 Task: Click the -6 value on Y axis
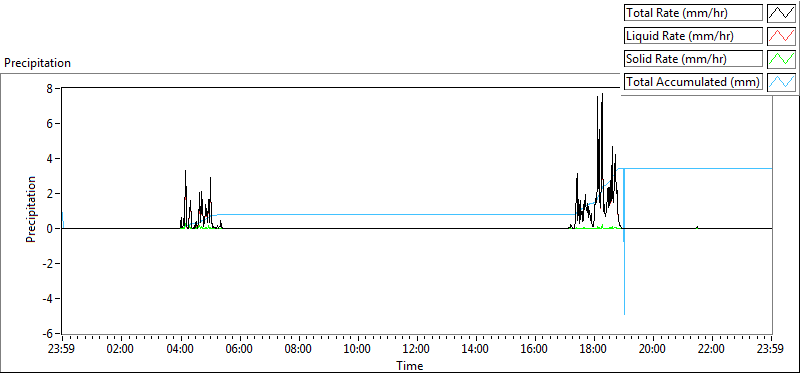point(48,334)
